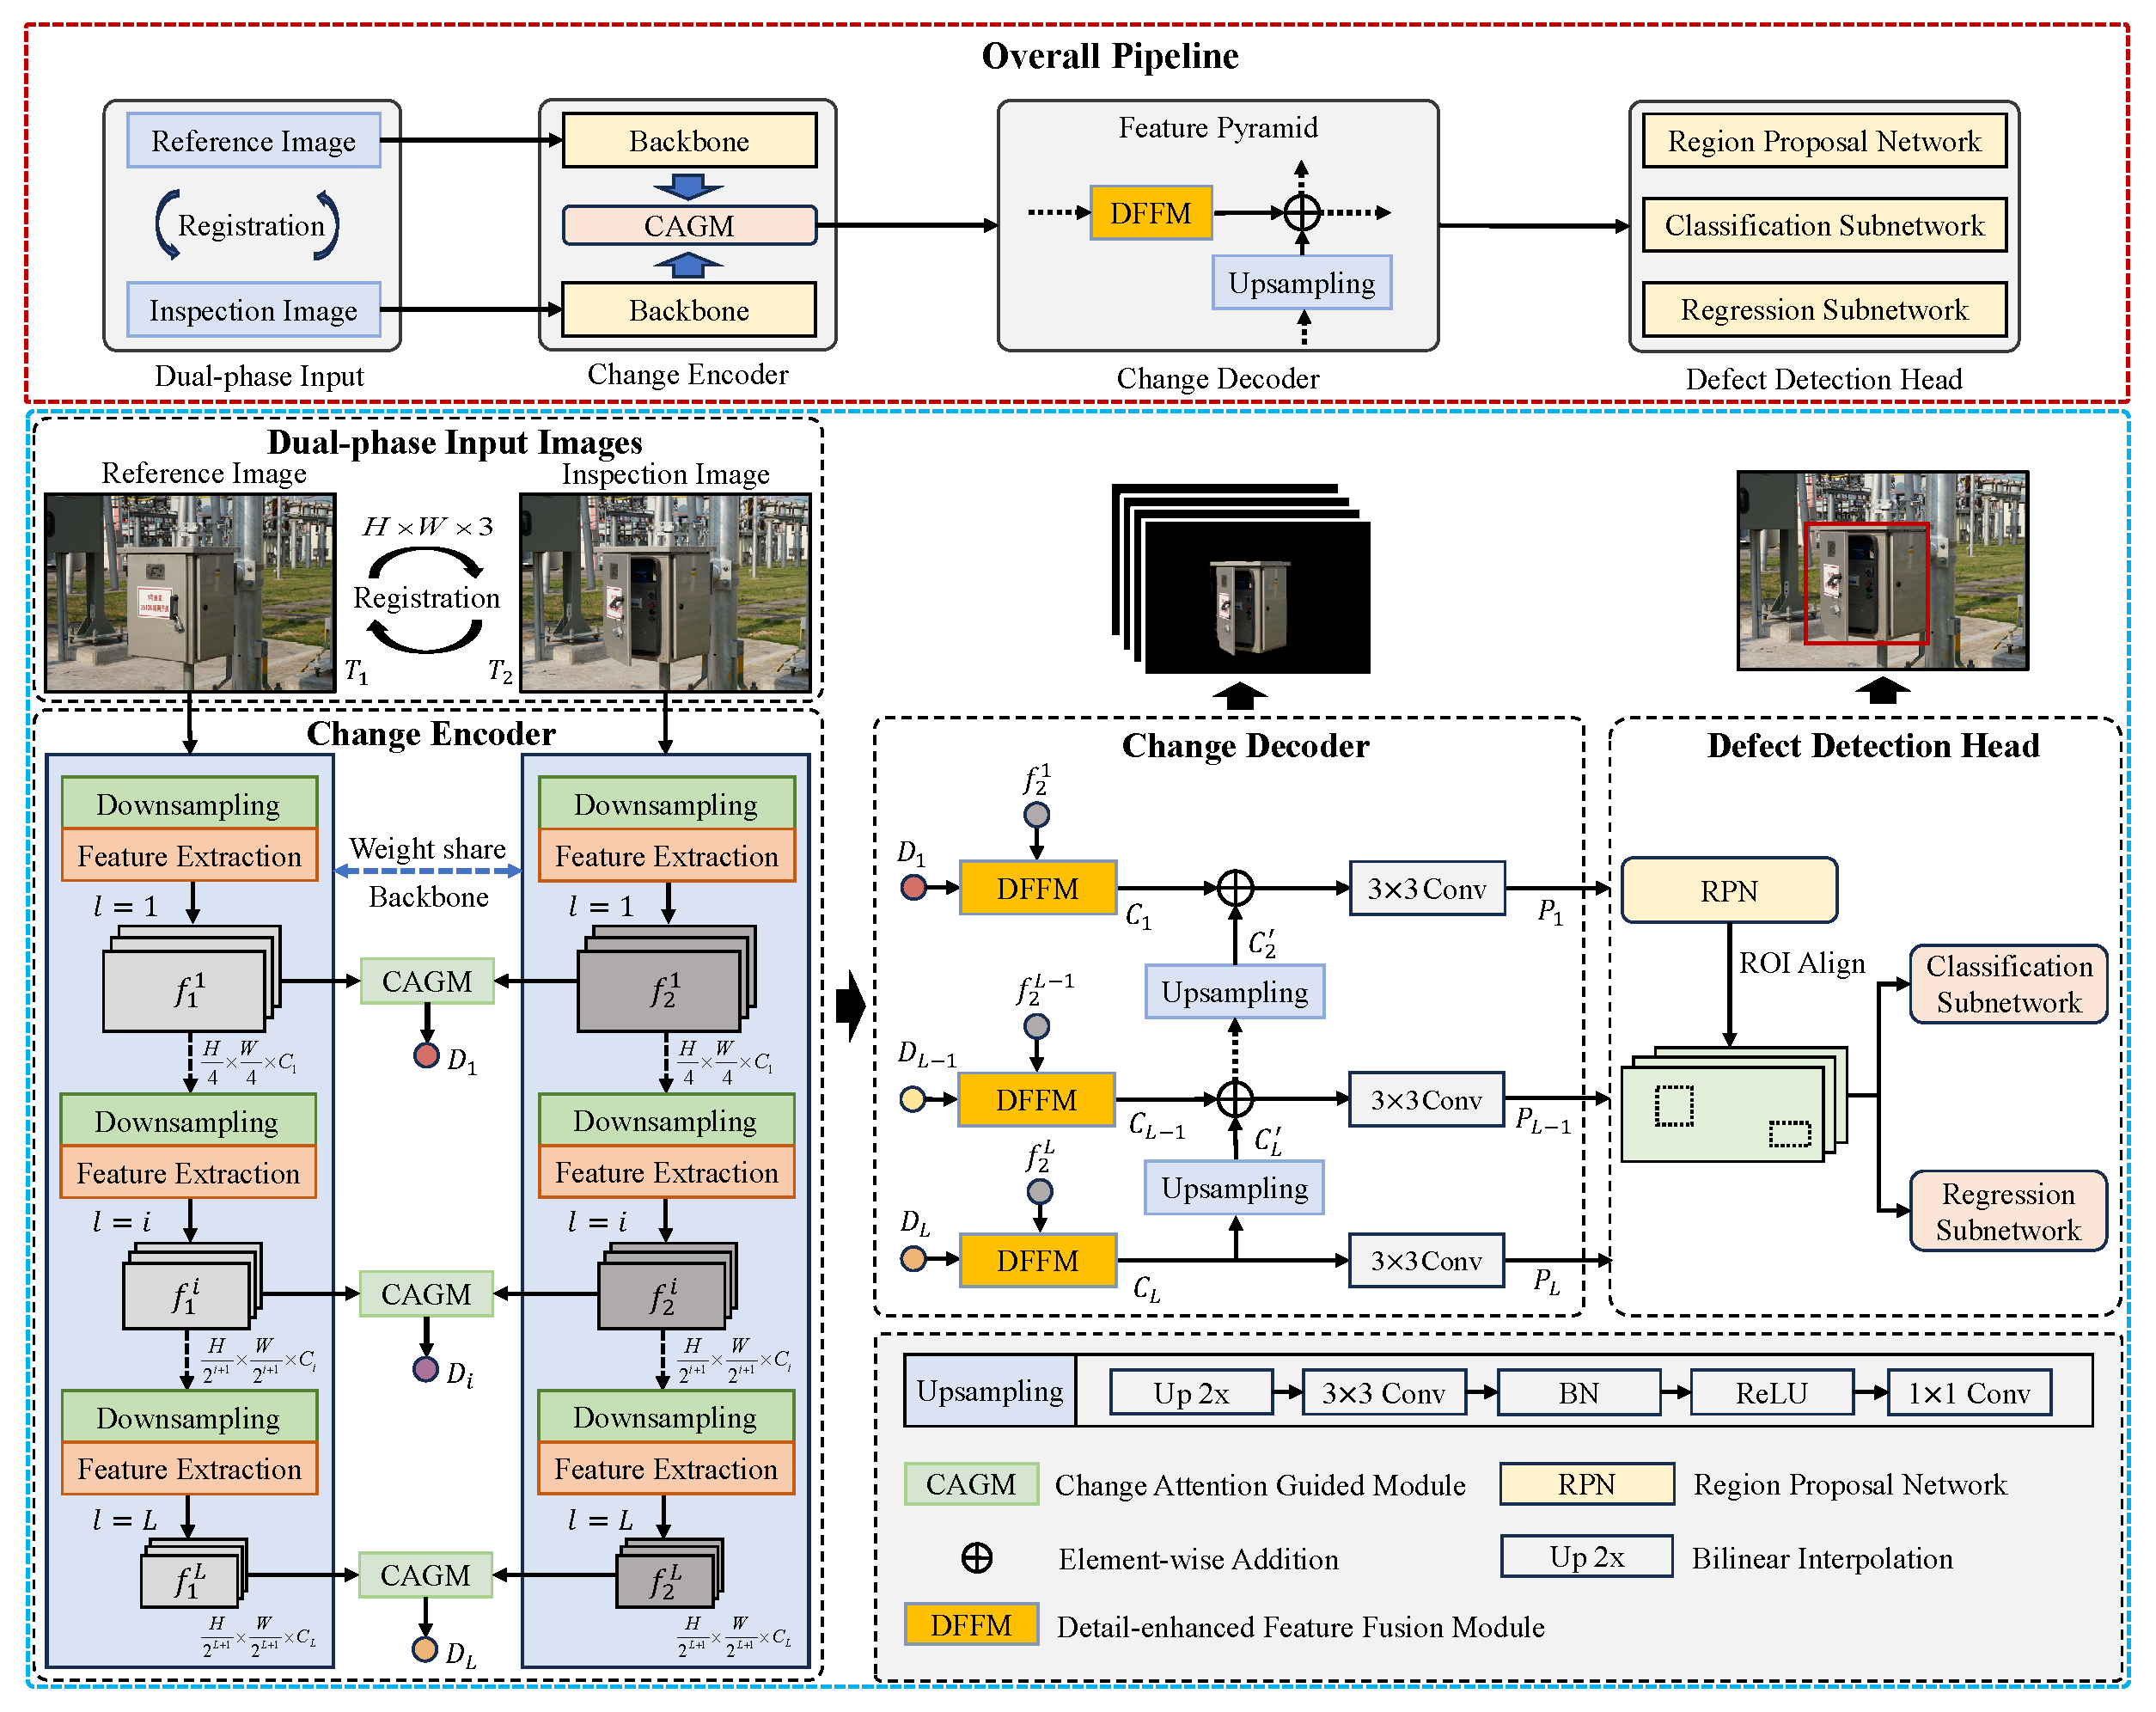Viewport: 2156px width, 1712px height.
Task: Click the orange DL circle in Change Encoder
Action: [425, 1649]
